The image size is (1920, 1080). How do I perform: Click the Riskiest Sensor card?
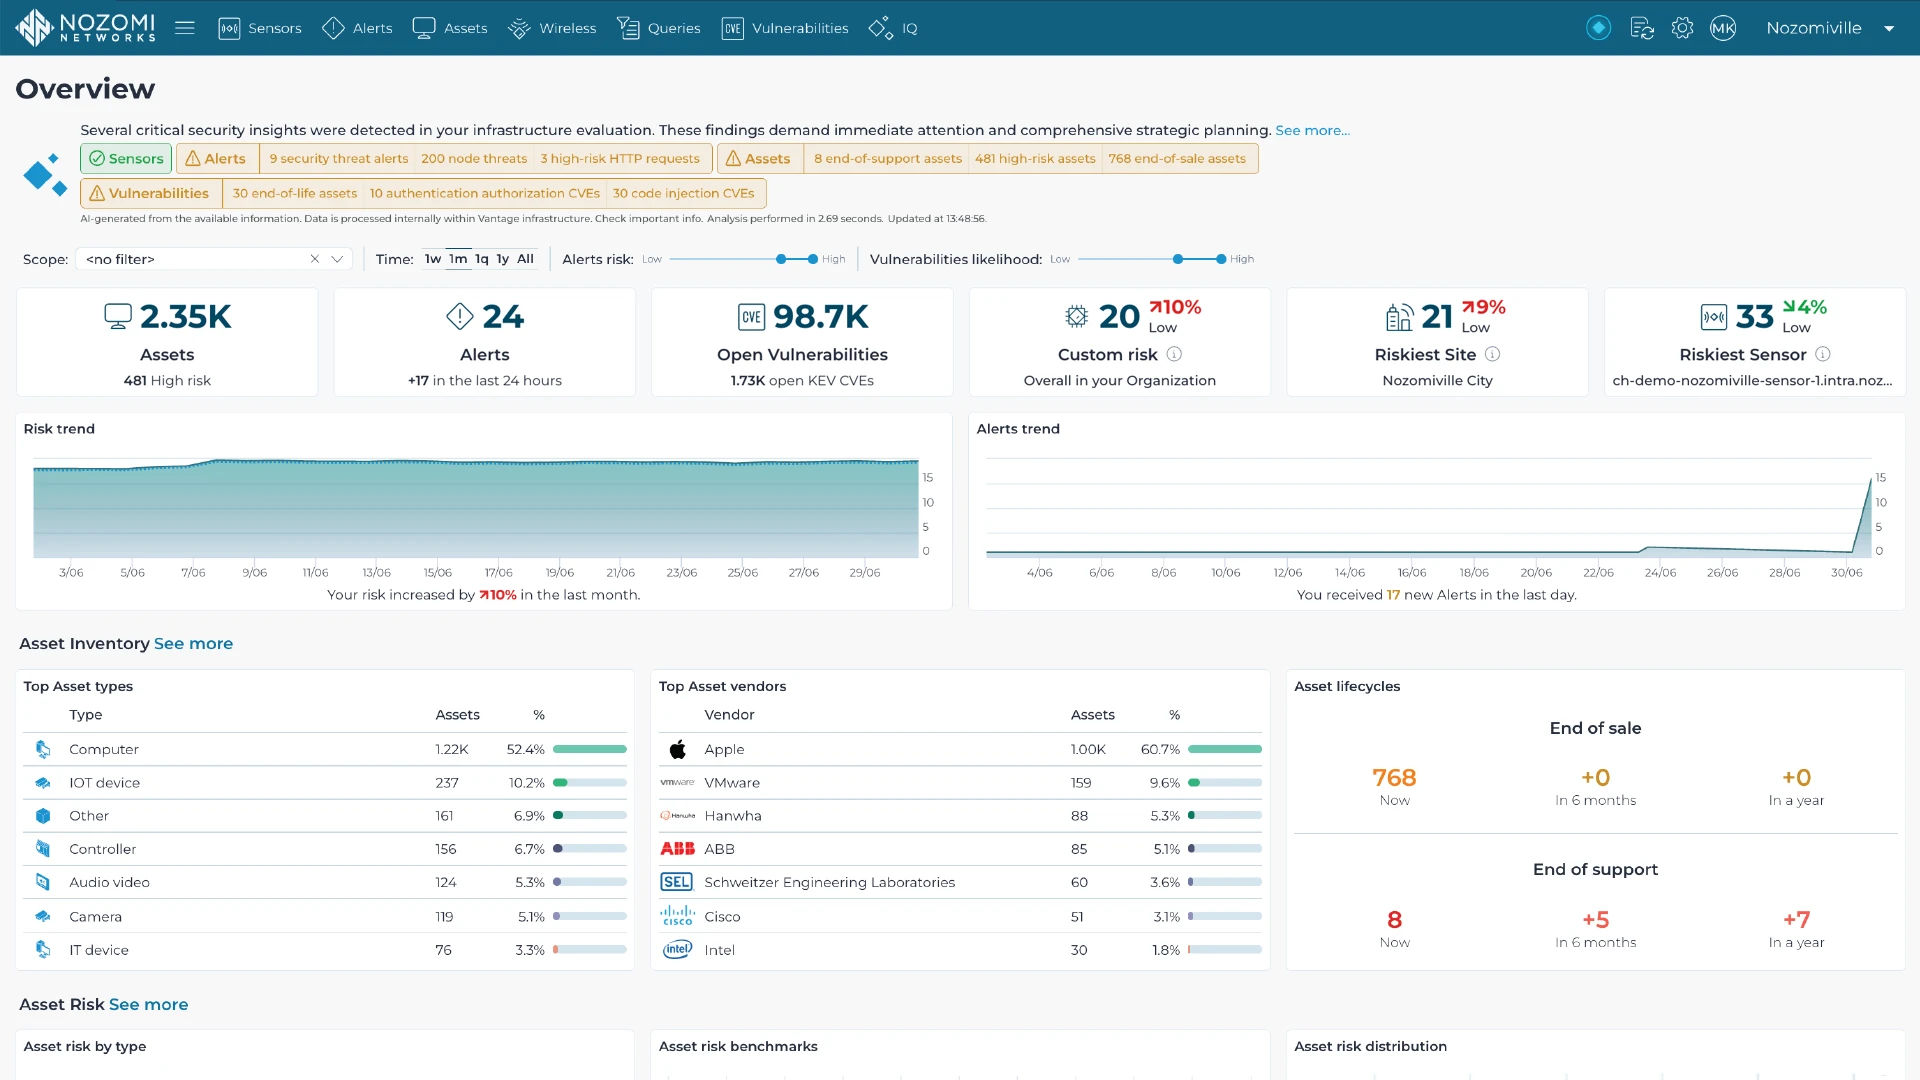click(1755, 342)
